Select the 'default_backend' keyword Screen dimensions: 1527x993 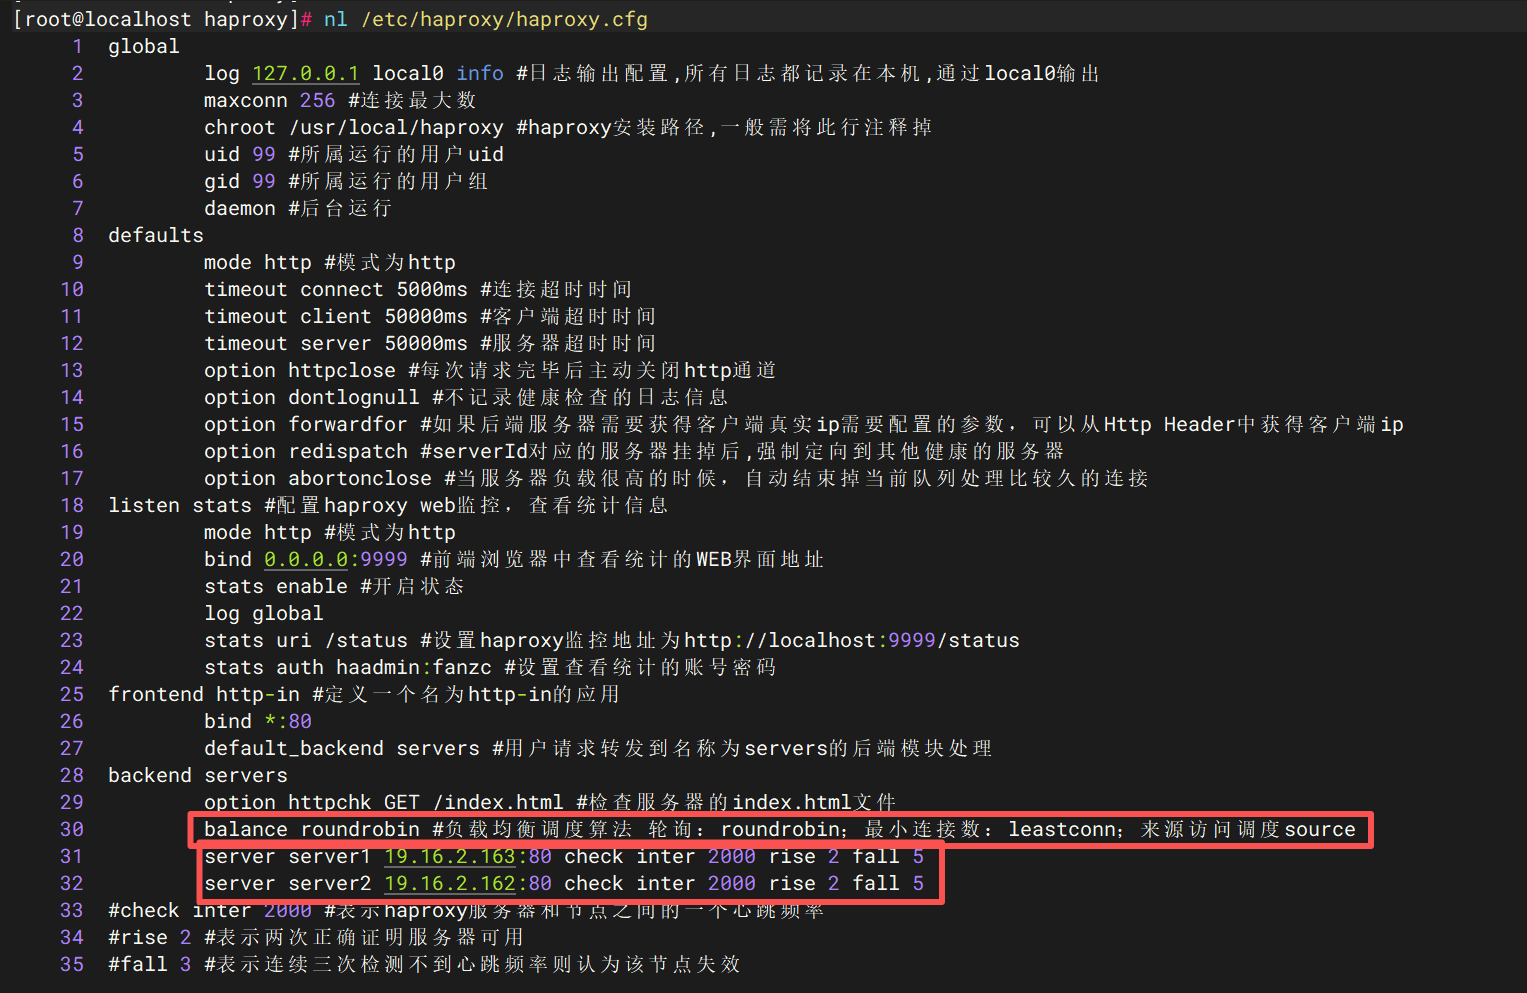pyautogui.click(x=294, y=748)
